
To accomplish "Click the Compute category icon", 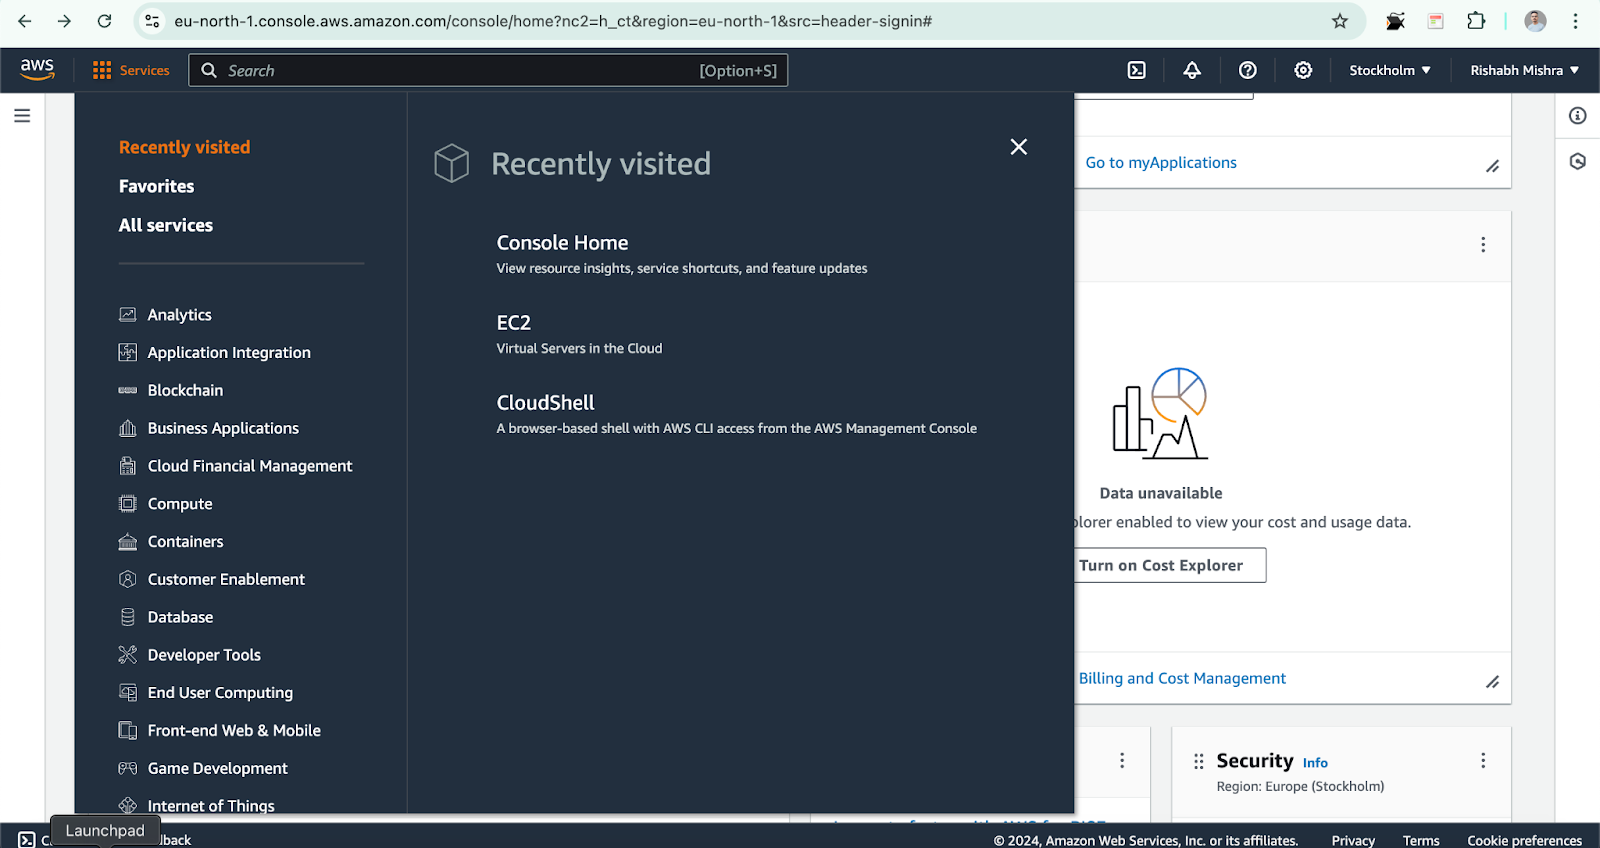I will click(128, 504).
